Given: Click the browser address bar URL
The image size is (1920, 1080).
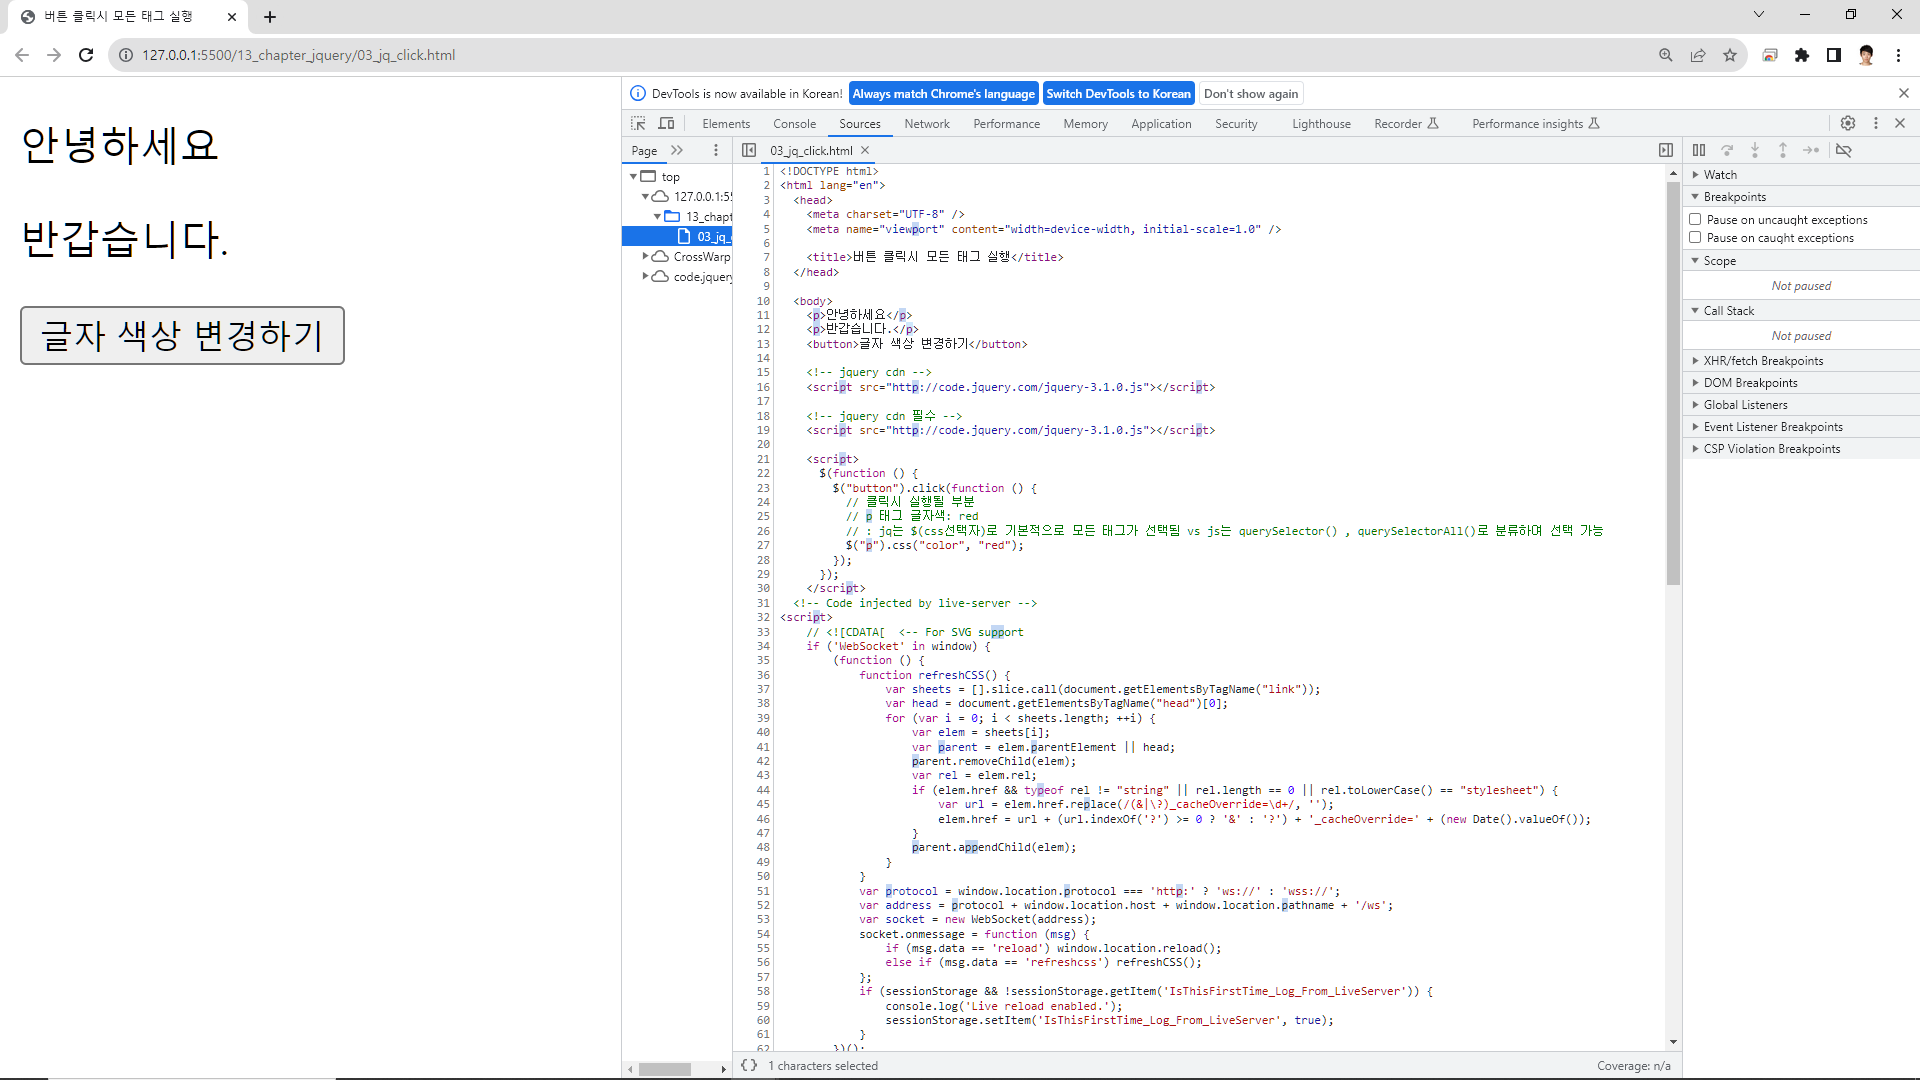Looking at the screenshot, I should pyautogui.click(x=298, y=55).
